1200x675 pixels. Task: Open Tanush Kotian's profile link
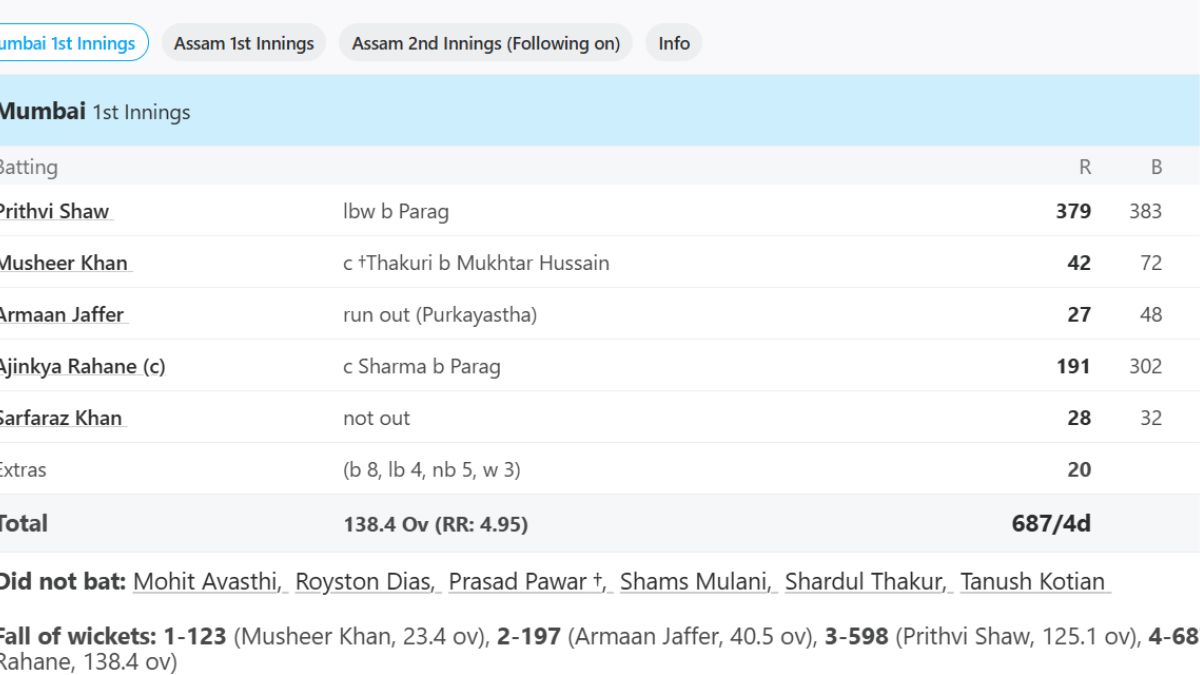(1032, 581)
